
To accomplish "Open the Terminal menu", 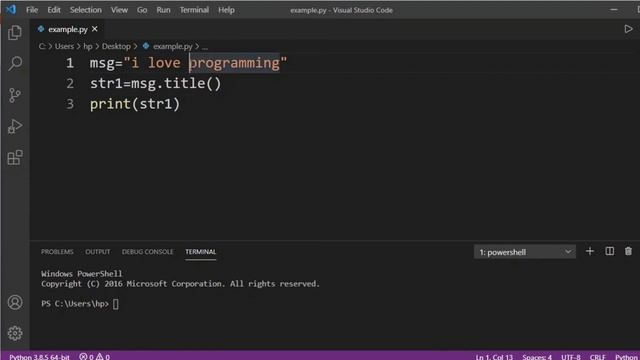I will (194, 10).
